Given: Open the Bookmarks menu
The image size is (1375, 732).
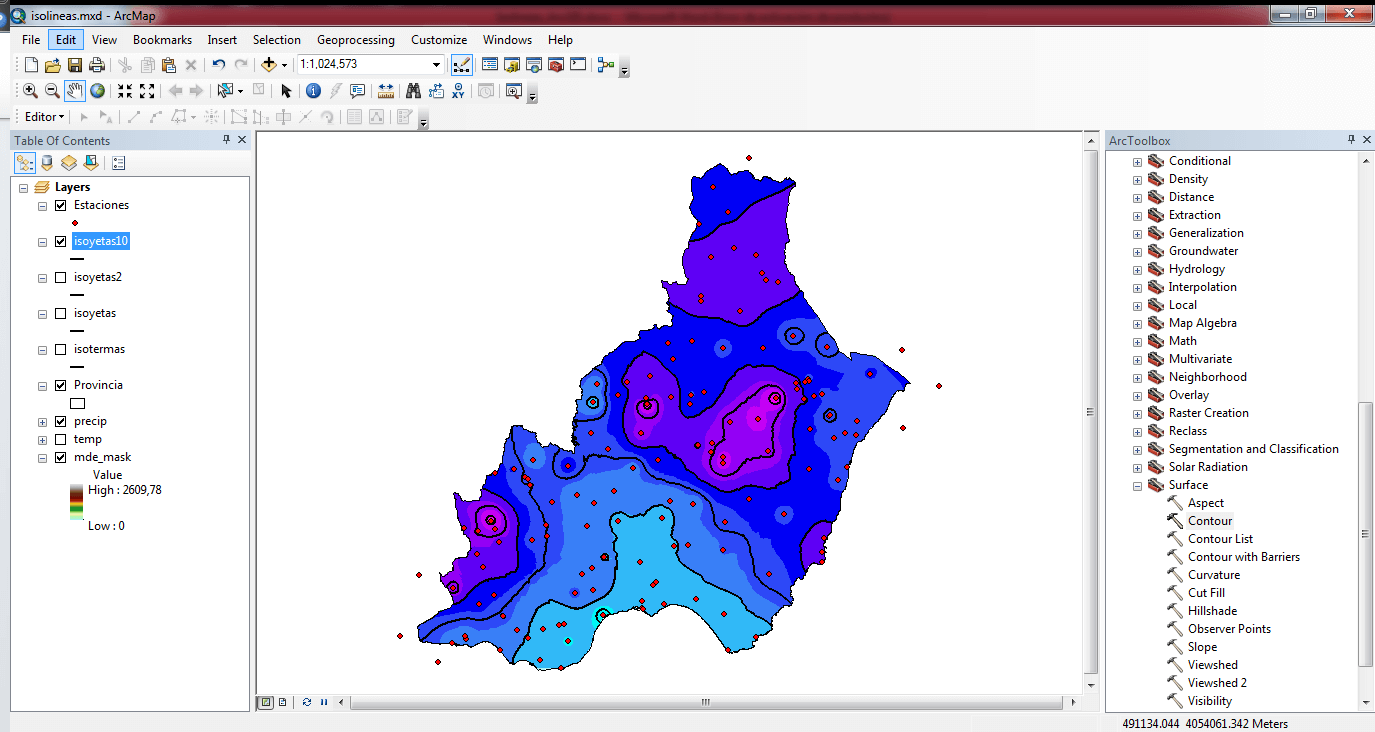Looking at the screenshot, I should pos(162,40).
